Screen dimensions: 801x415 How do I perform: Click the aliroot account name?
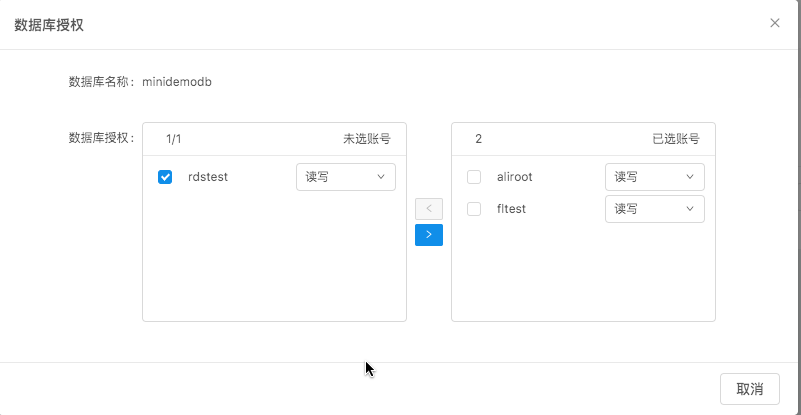pyautogui.click(x=514, y=177)
